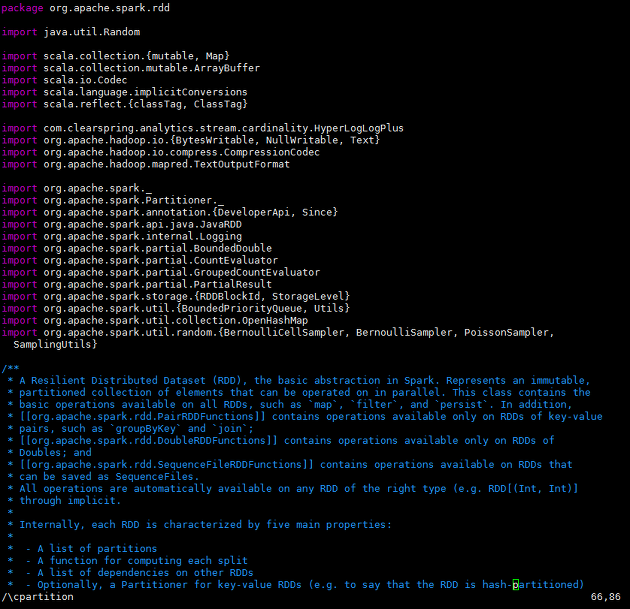Click the DeveloperApi, Since annotation import
The image size is (630, 609).
pyautogui.click(x=170, y=213)
